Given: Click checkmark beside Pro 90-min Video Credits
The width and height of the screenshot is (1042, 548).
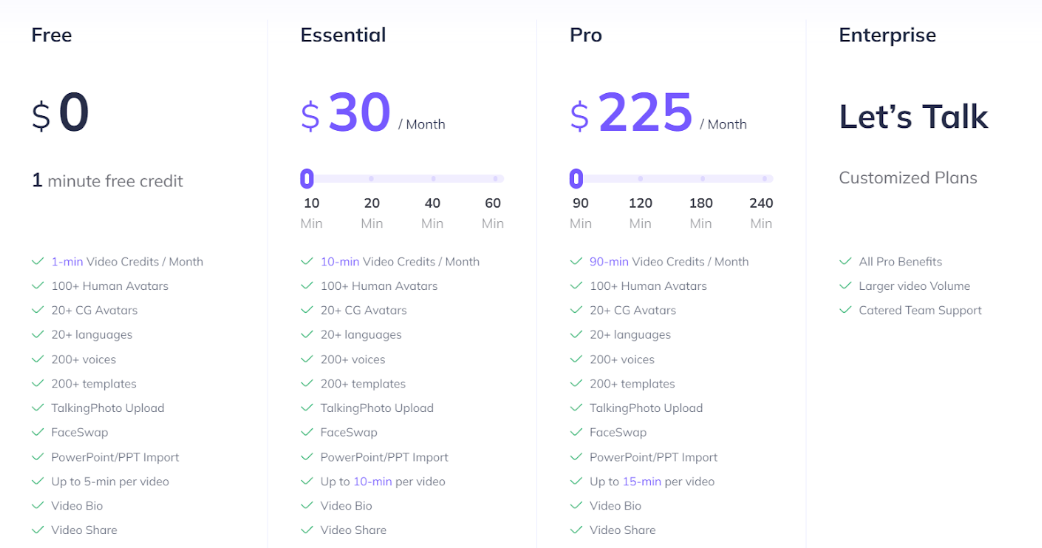Looking at the screenshot, I should click(576, 262).
